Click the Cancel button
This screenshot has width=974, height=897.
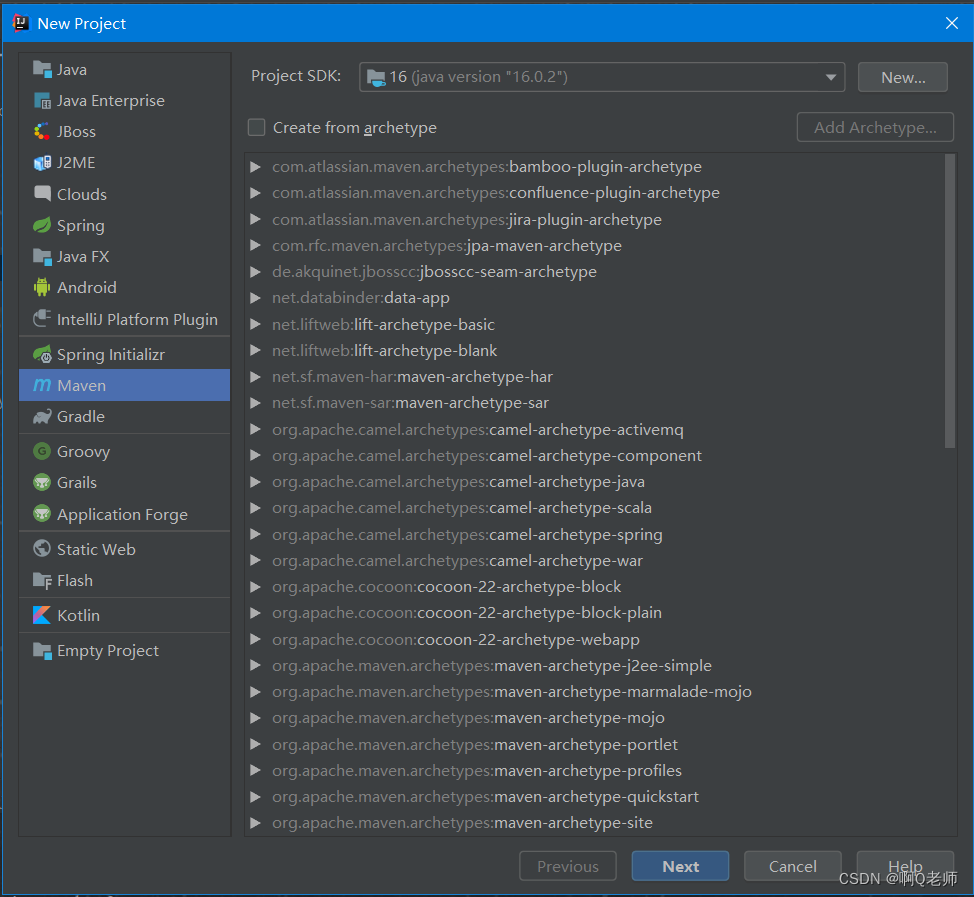click(793, 866)
